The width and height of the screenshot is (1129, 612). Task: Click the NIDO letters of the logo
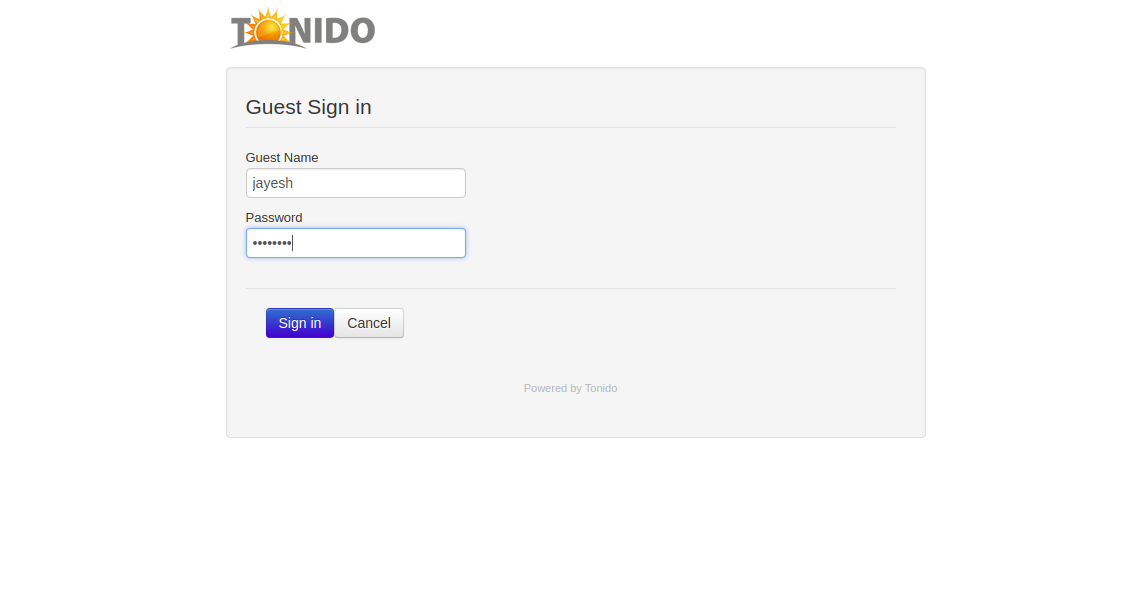coord(333,31)
